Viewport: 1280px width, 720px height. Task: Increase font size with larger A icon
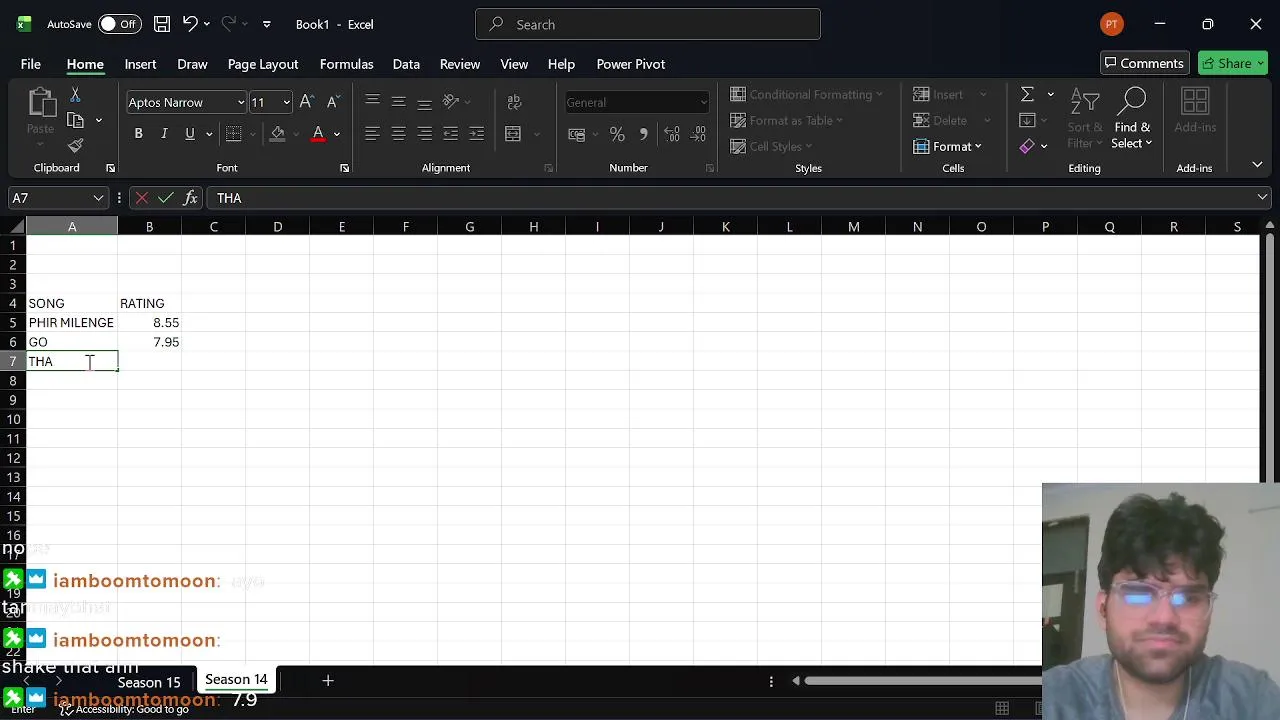(x=307, y=102)
